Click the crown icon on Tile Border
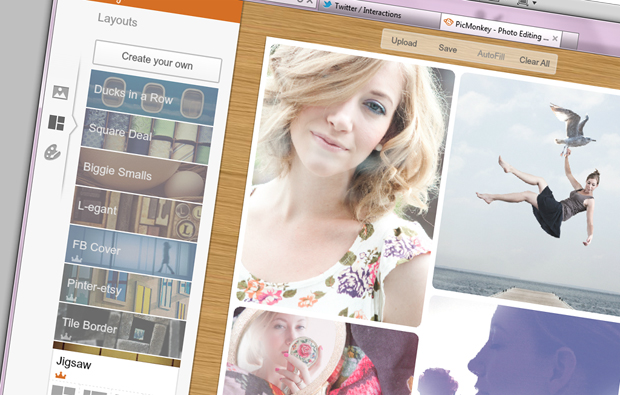 pyautogui.click(x=66, y=336)
